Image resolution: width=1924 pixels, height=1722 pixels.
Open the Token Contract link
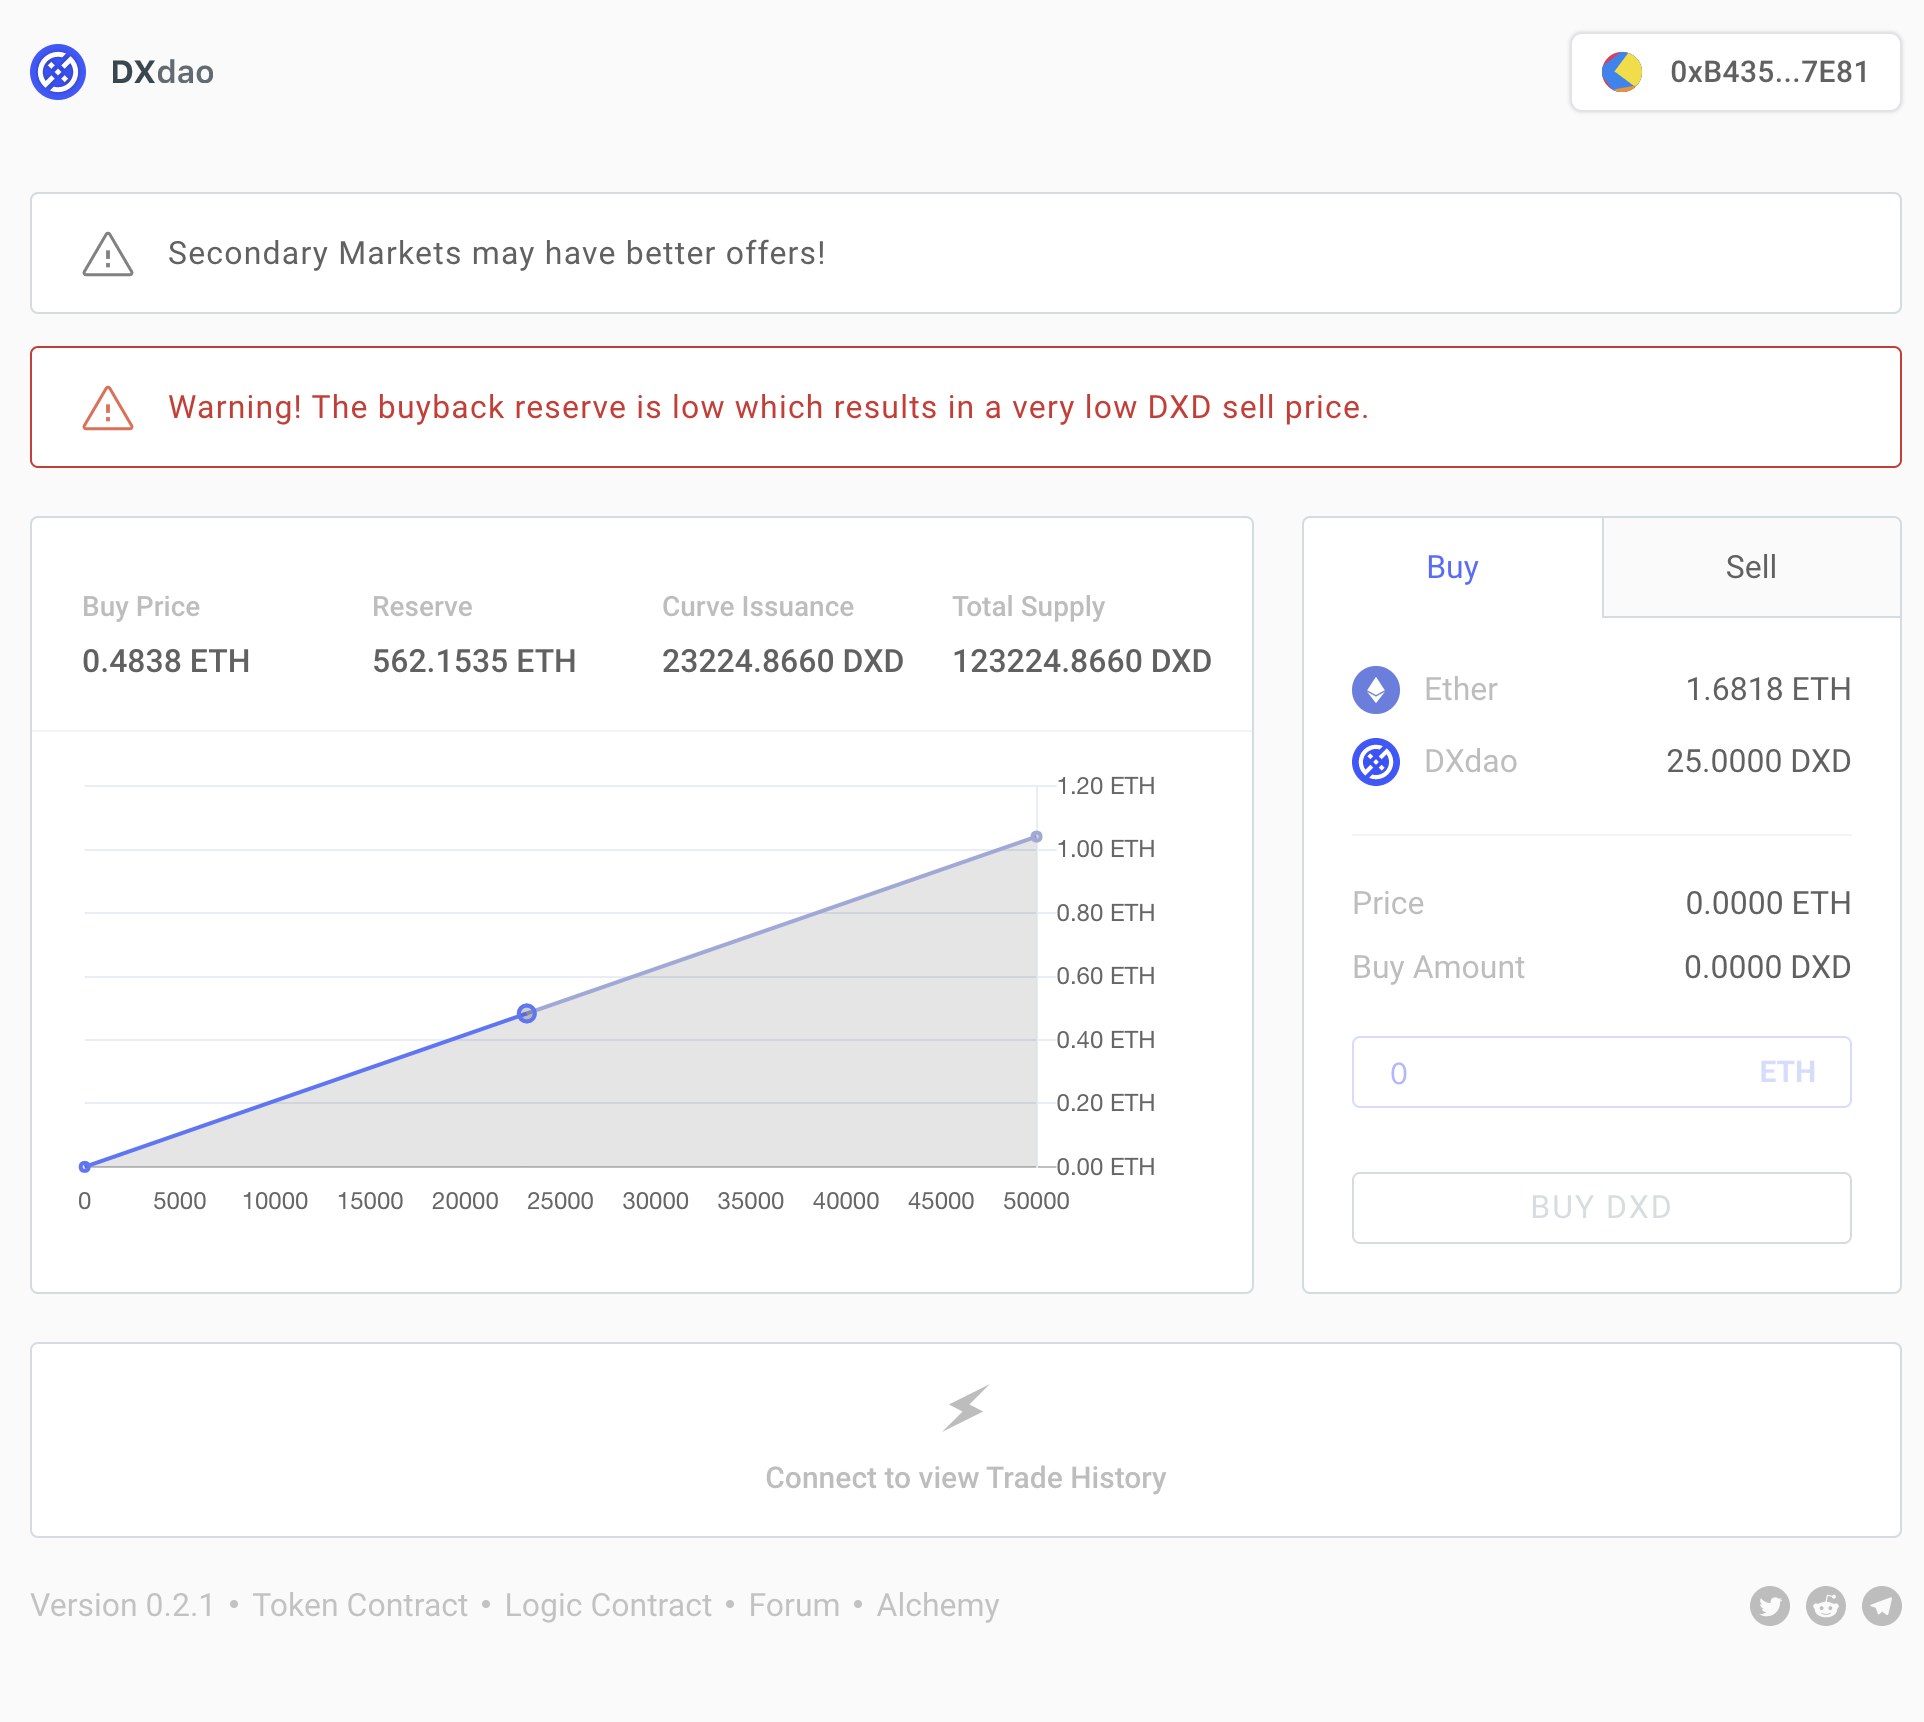[360, 1605]
